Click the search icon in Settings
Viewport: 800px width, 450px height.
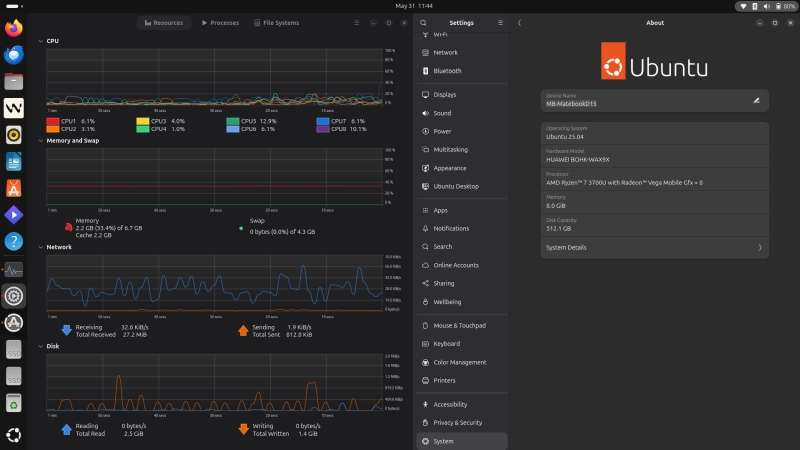tap(423, 23)
